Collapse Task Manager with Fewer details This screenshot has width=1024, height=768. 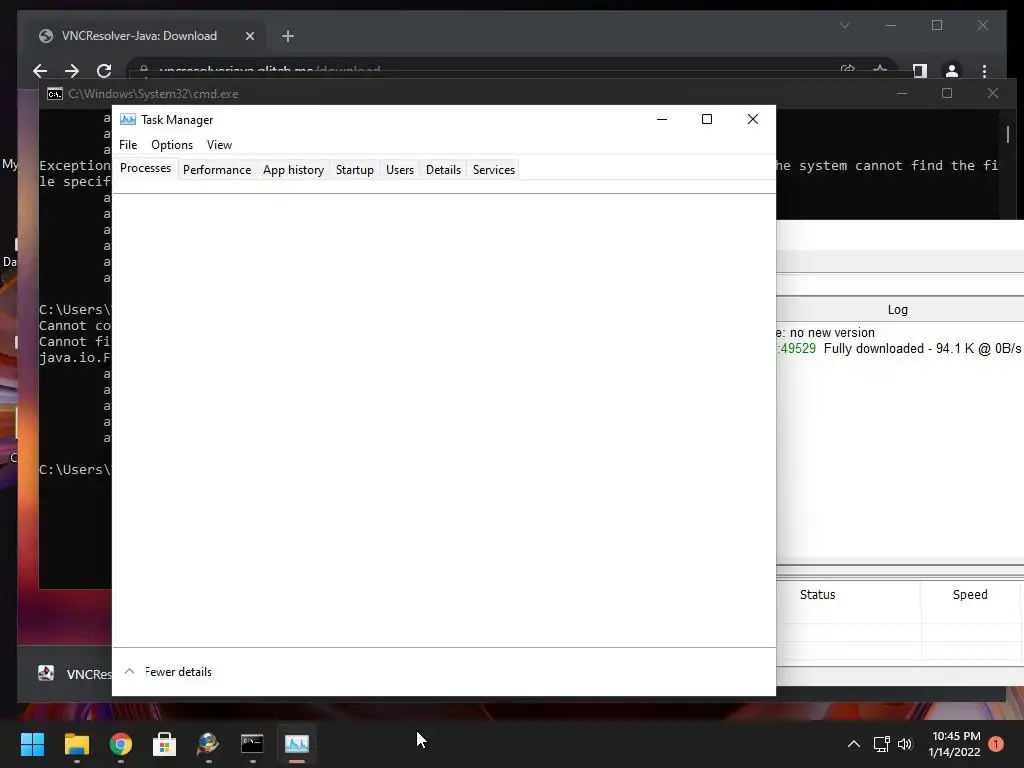point(168,672)
